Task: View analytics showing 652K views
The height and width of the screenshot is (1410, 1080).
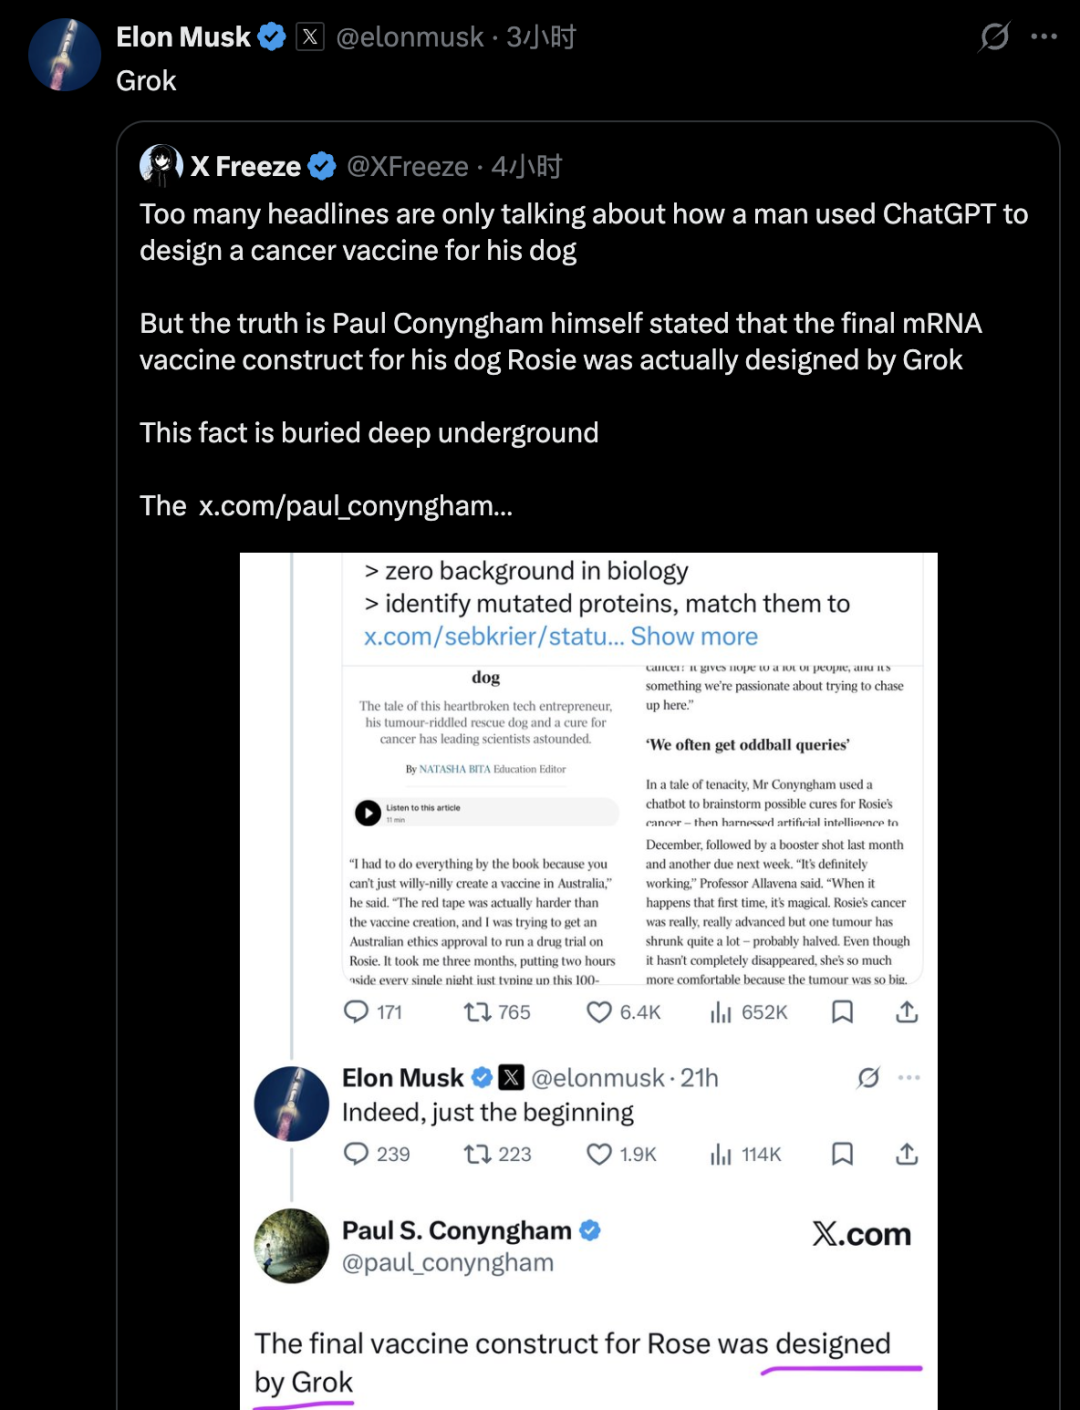Action: pos(721,1012)
